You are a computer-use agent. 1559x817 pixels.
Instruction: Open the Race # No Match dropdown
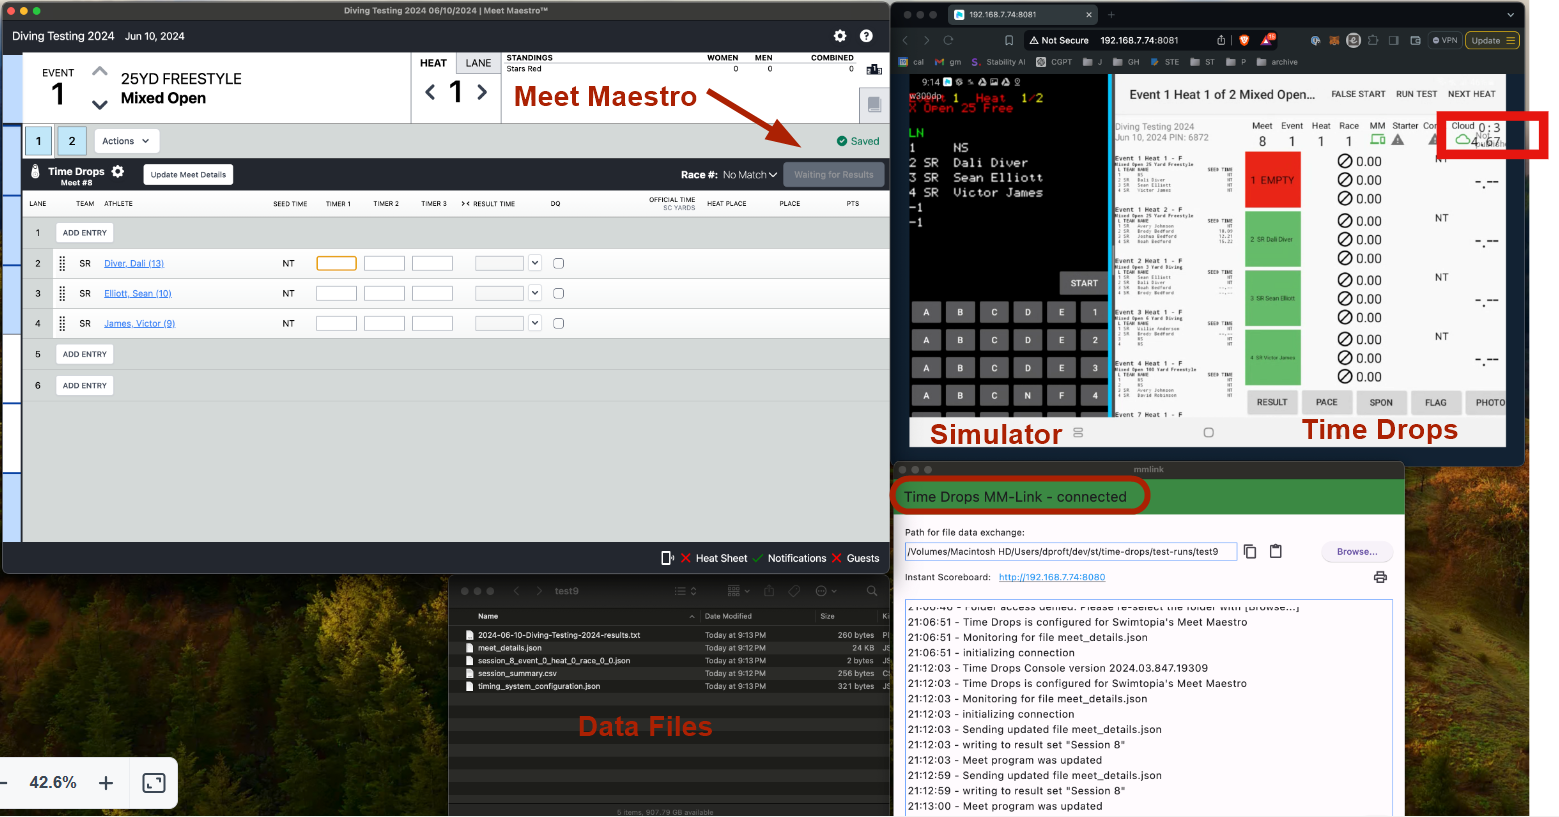(x=748, y=174)
